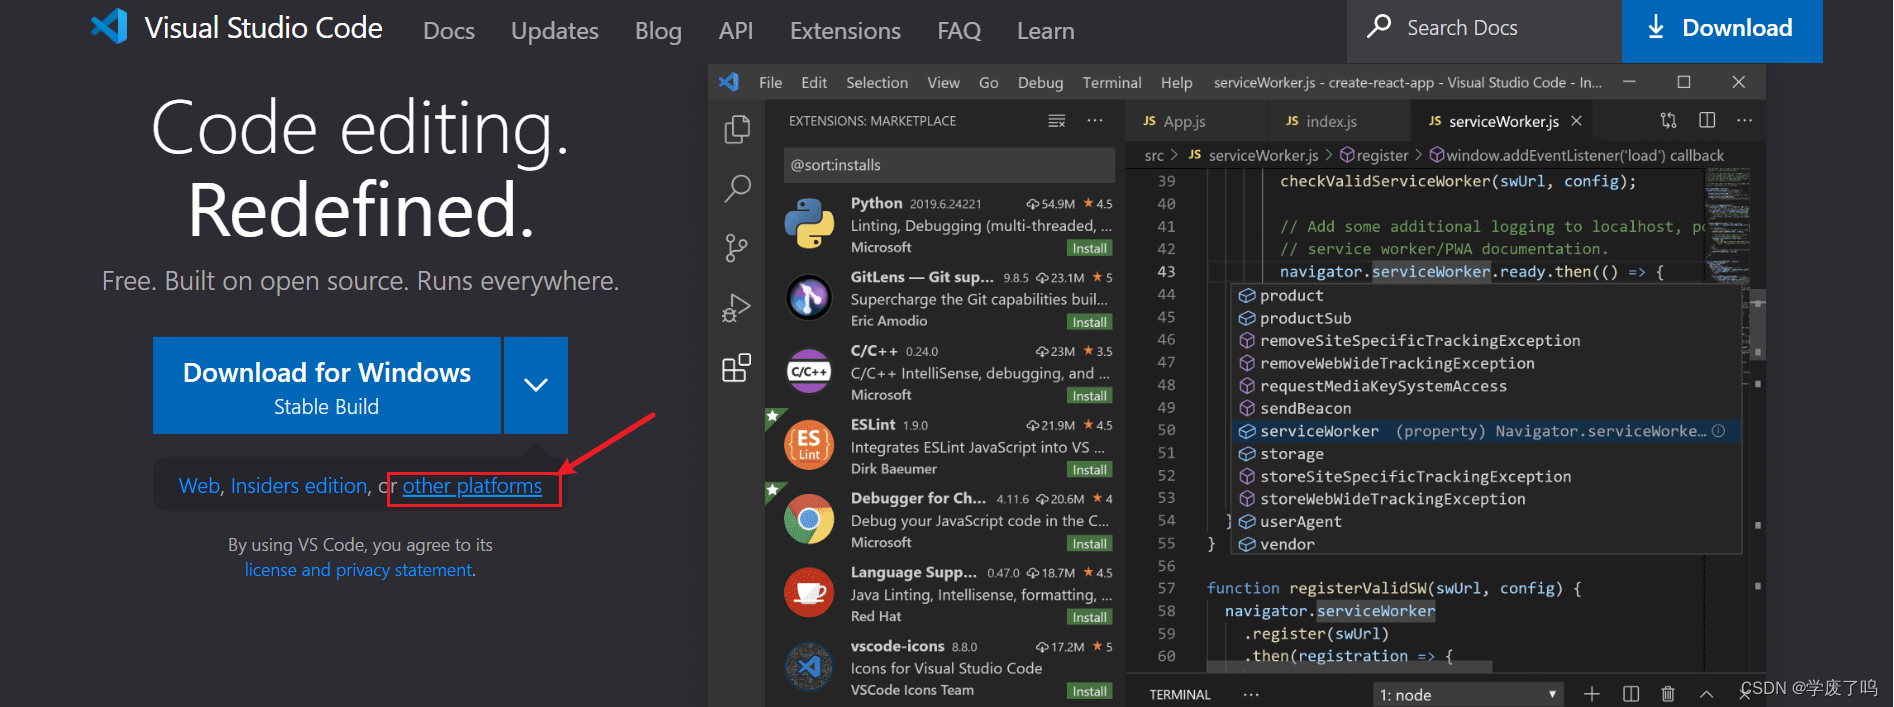Image resolution: width=1894 pixels, height=707 pixels.
Task: Add a new terminal with plus icon
Action: (1592, 694)
